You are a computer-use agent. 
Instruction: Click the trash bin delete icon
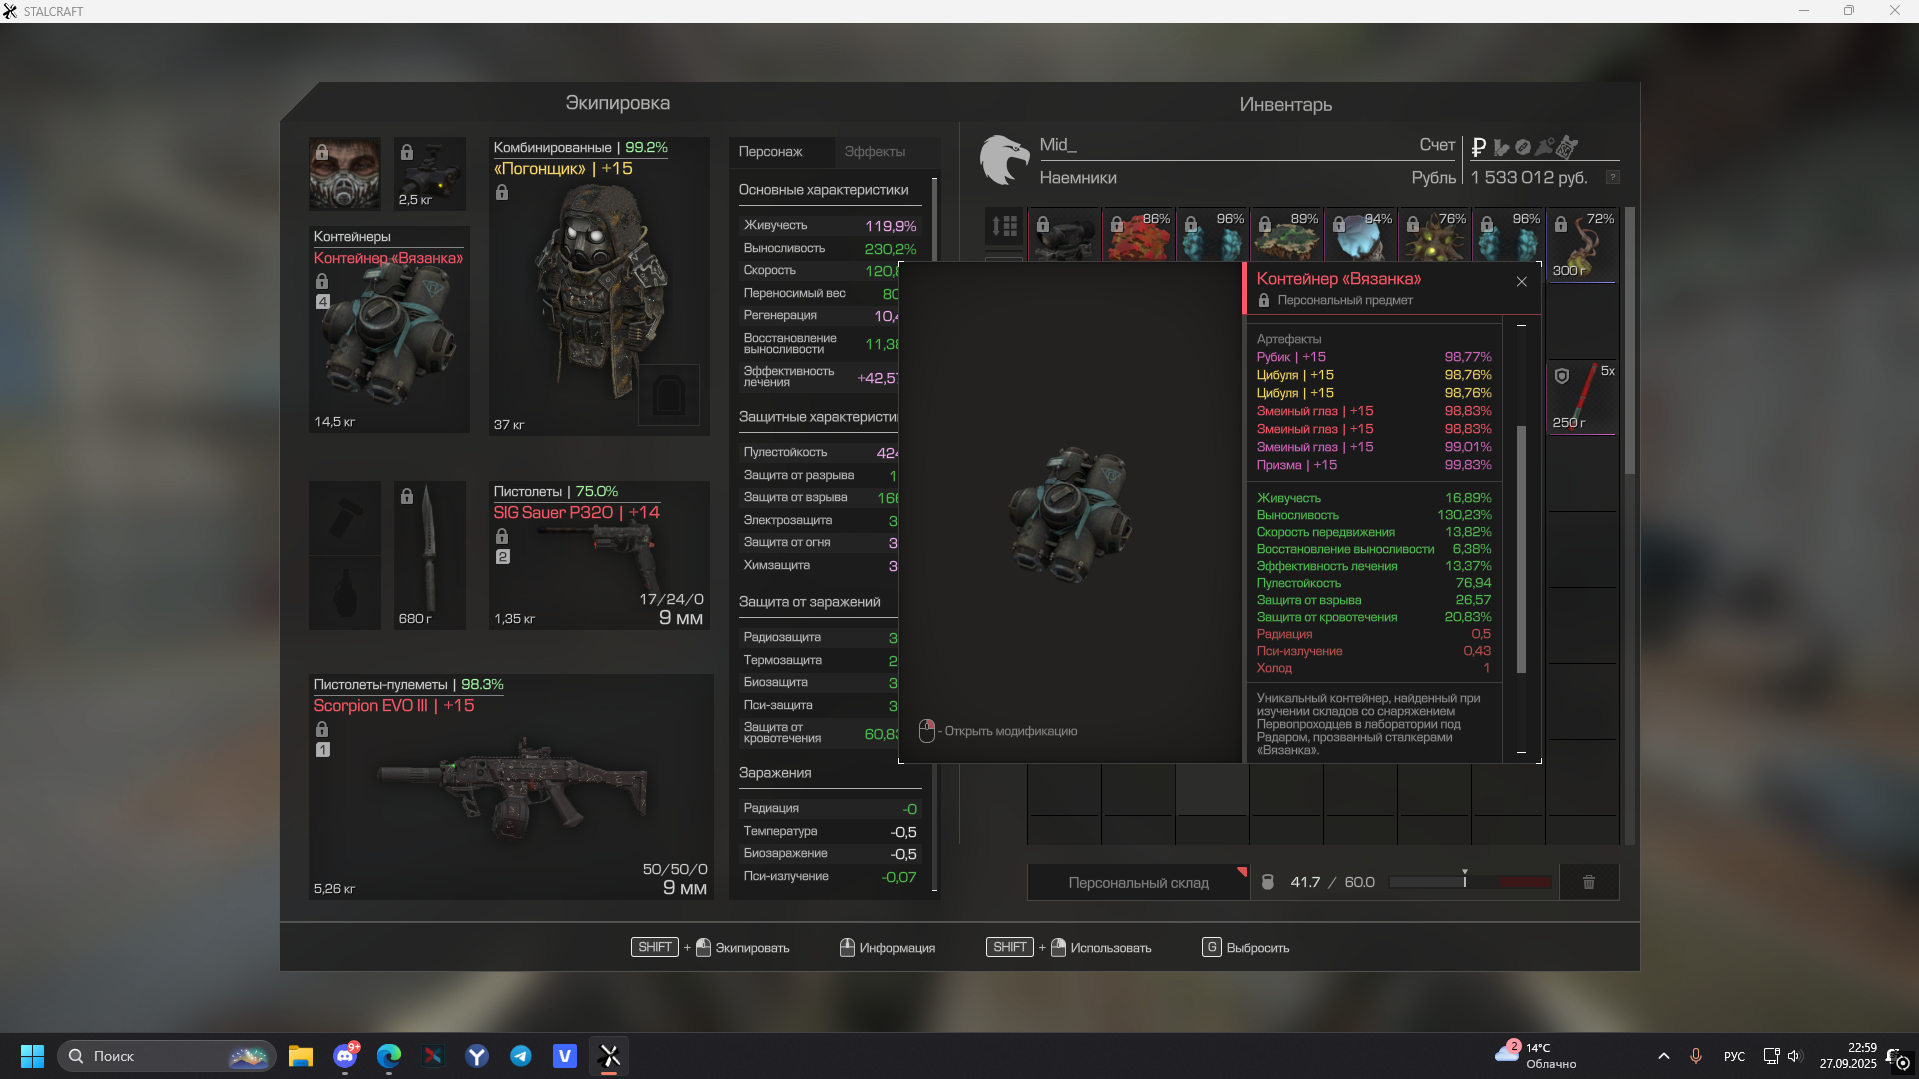click(x=1588, y=882)
